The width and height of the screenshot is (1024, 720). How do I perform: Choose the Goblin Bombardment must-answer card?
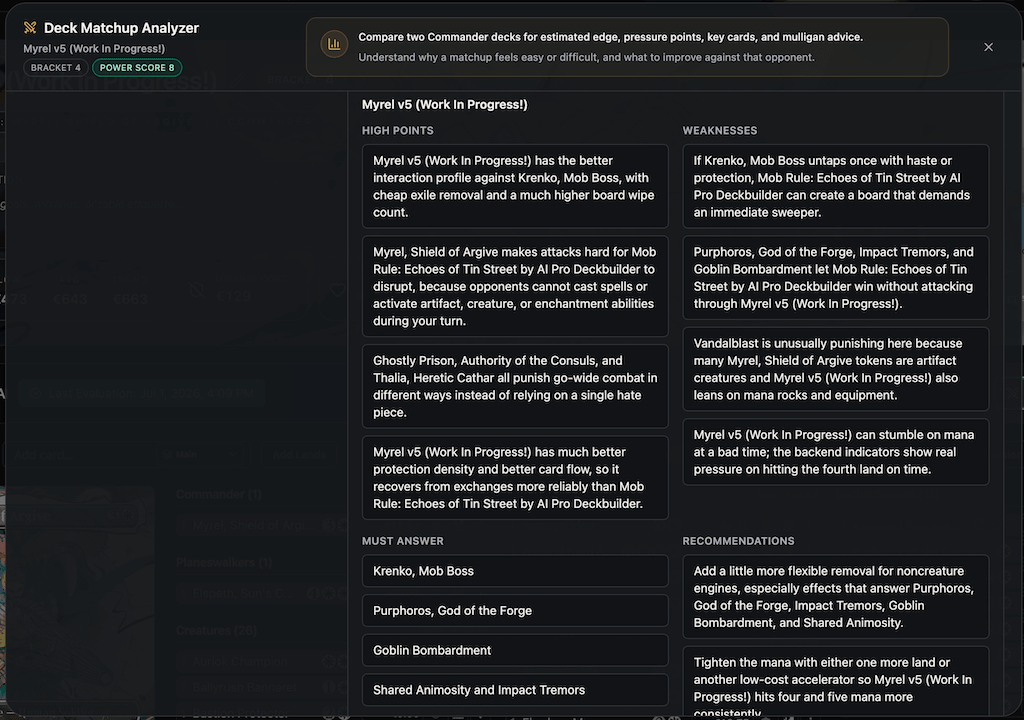(515, 651)
